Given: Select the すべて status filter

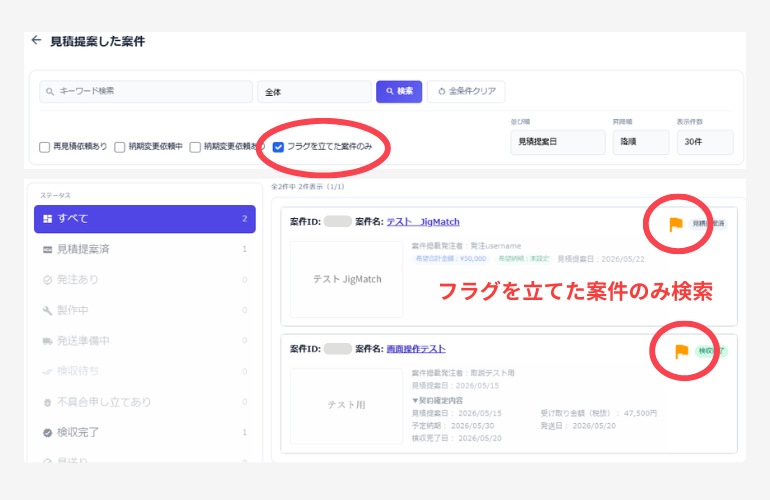Looking at the screenshot, I should 145,219.
